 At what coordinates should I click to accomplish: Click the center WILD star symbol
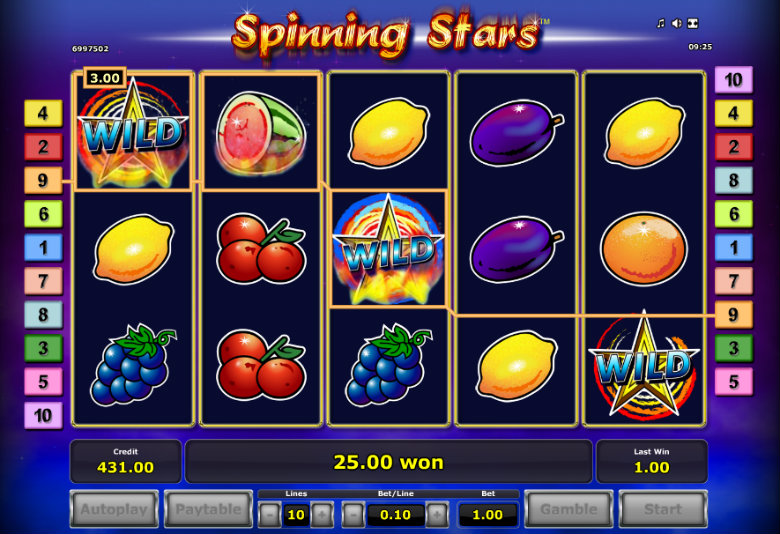(388, 249)
